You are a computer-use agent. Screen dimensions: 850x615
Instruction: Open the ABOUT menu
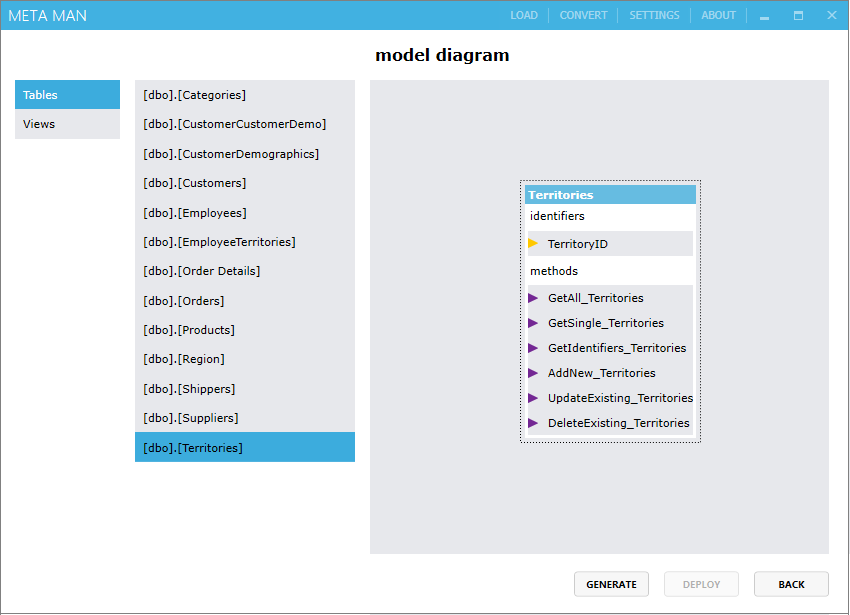click(718, 15)
